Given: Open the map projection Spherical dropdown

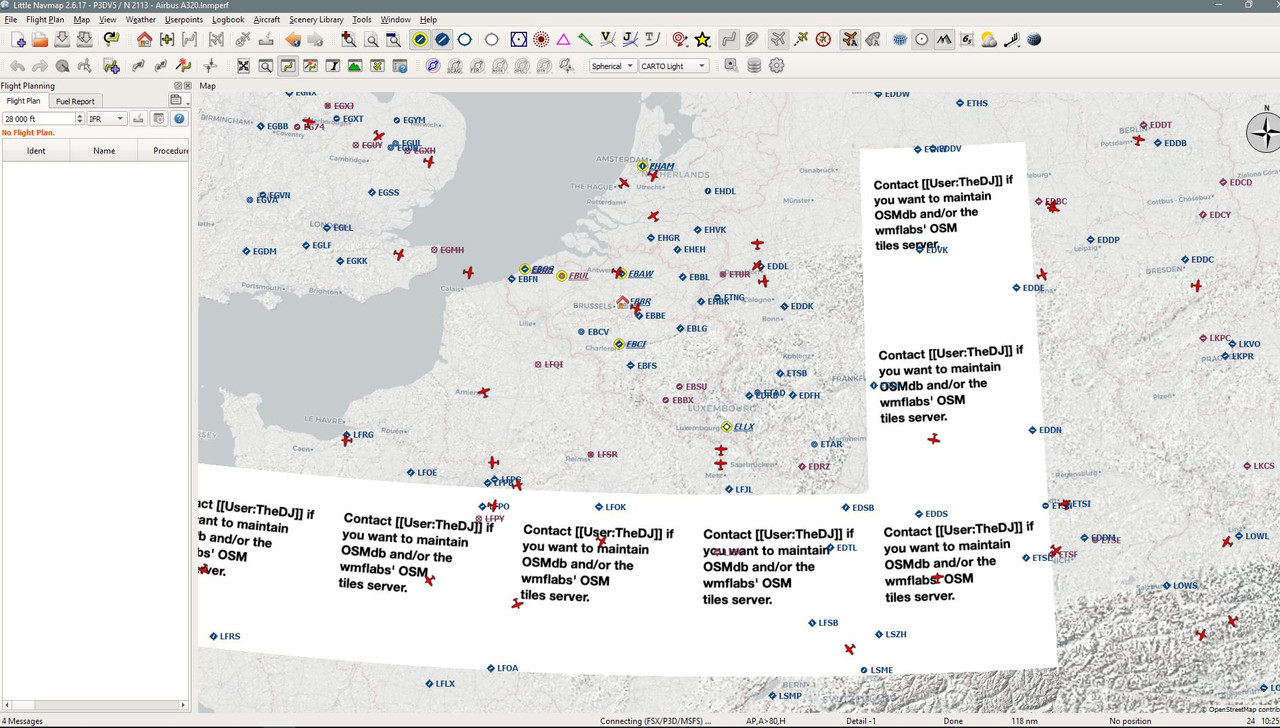Looking at the screenshot, I should click(612, 66).
